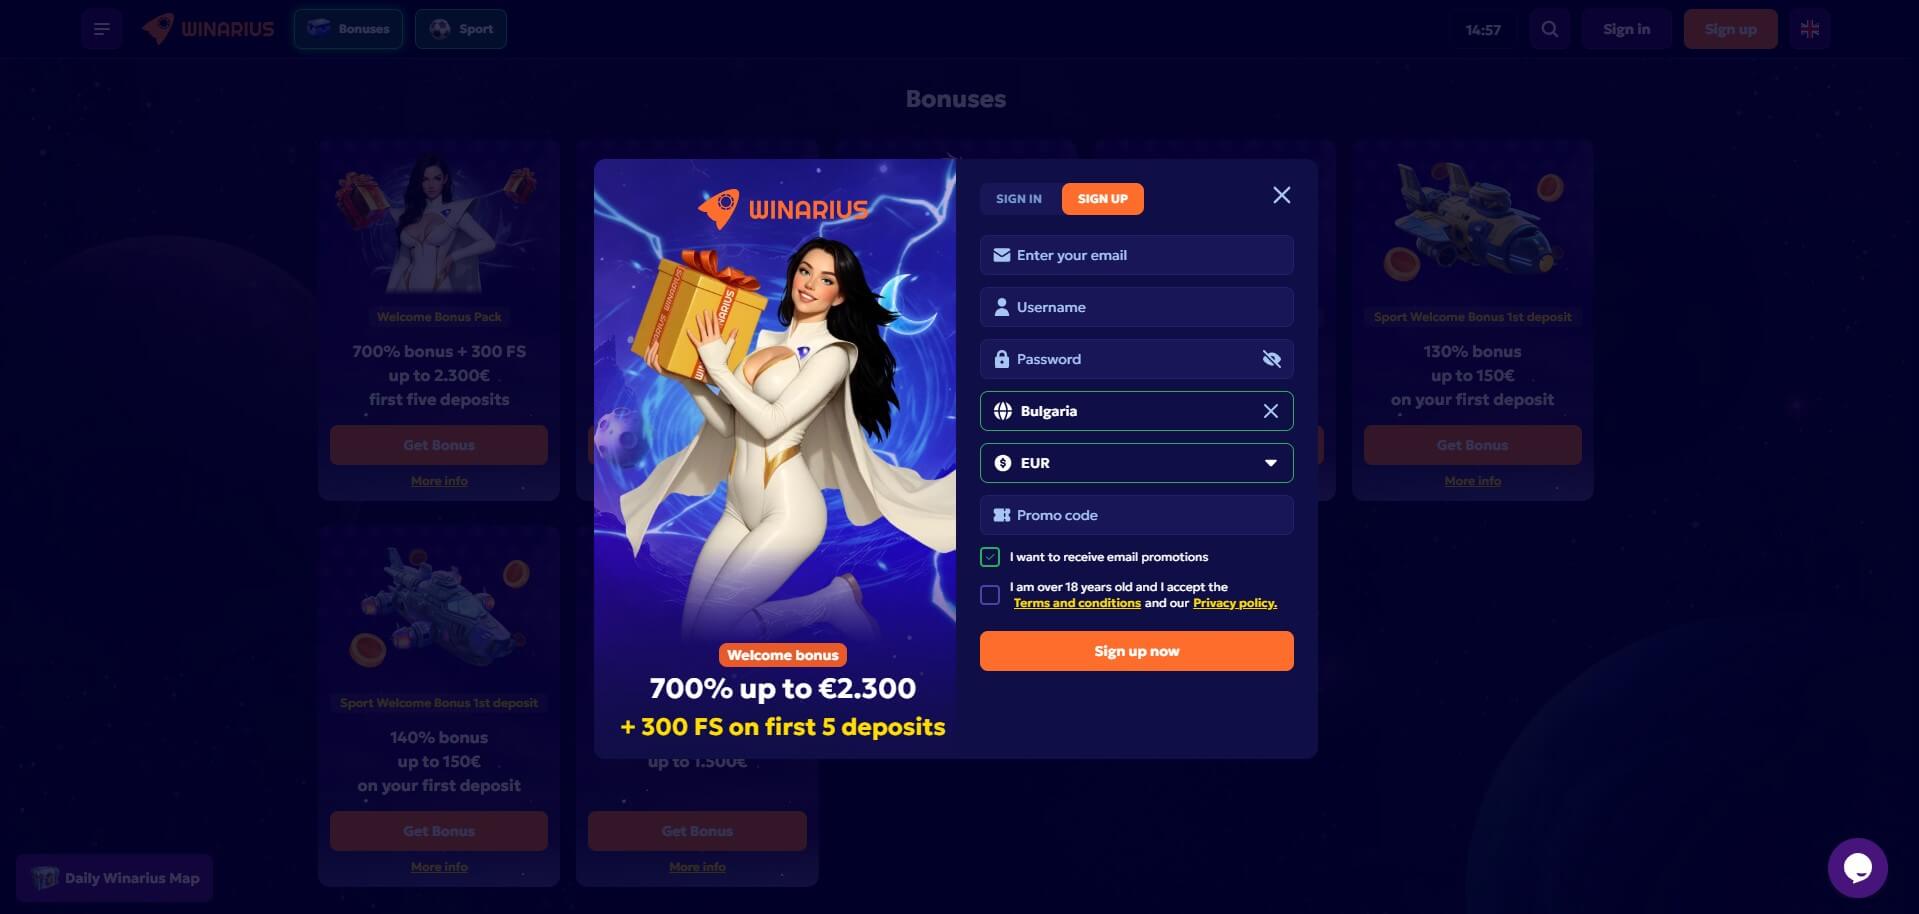Toggle password visibility eye icon
Screen dimensions: 1919x914
1271,359
